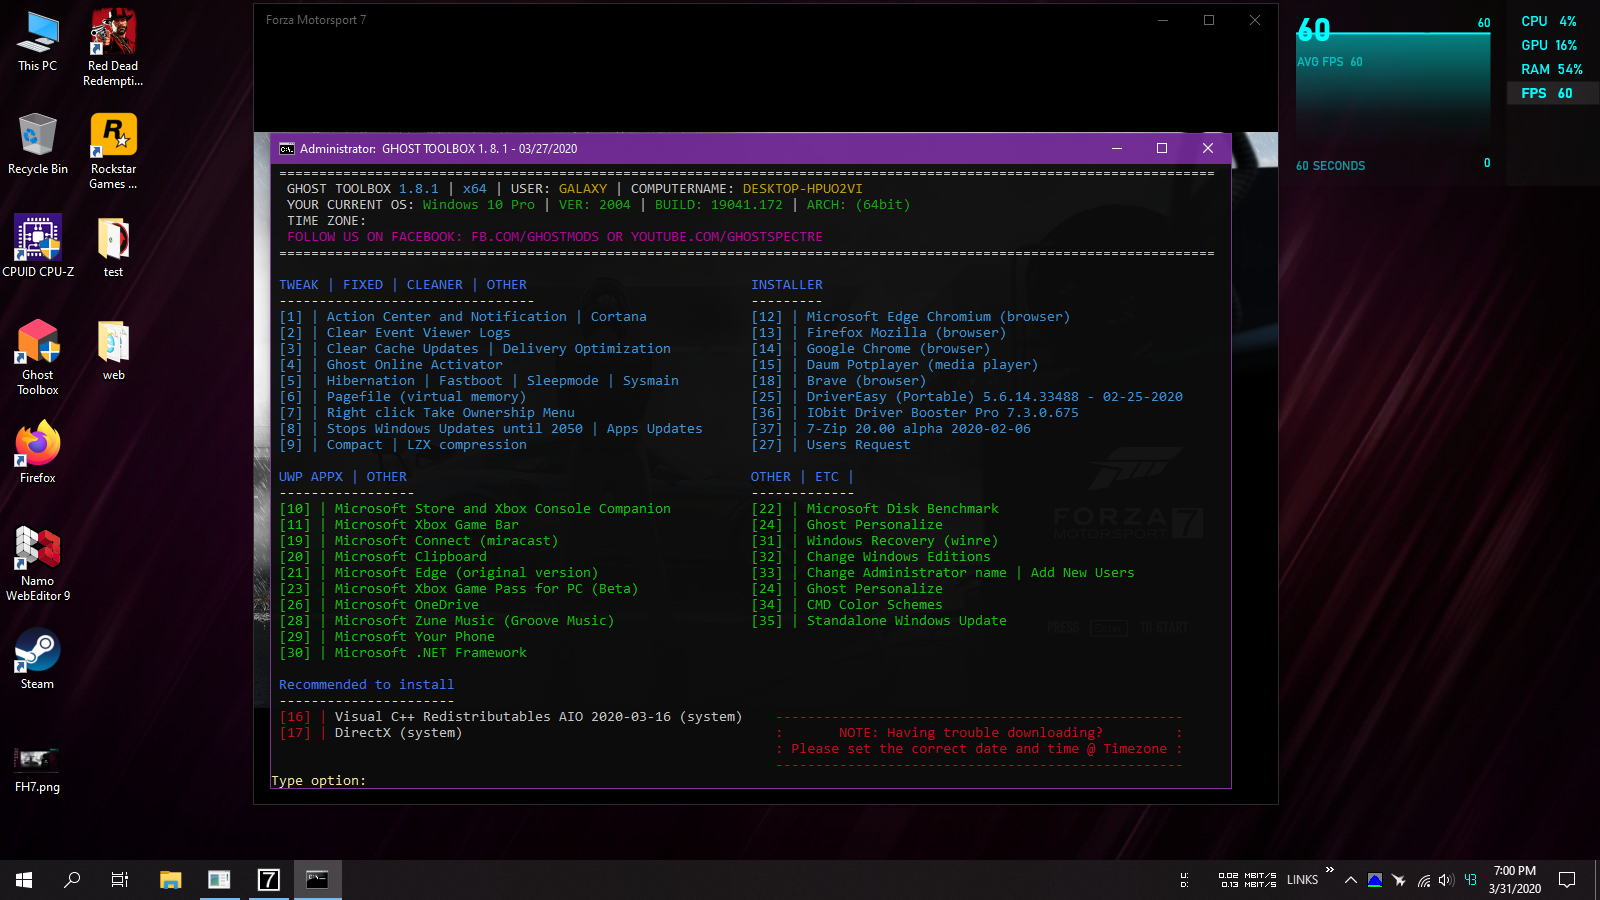Switch to CPU in the performance overlay
Image resolution: width=1600 pixels, height=900 pixels.
coord(1549,21)
